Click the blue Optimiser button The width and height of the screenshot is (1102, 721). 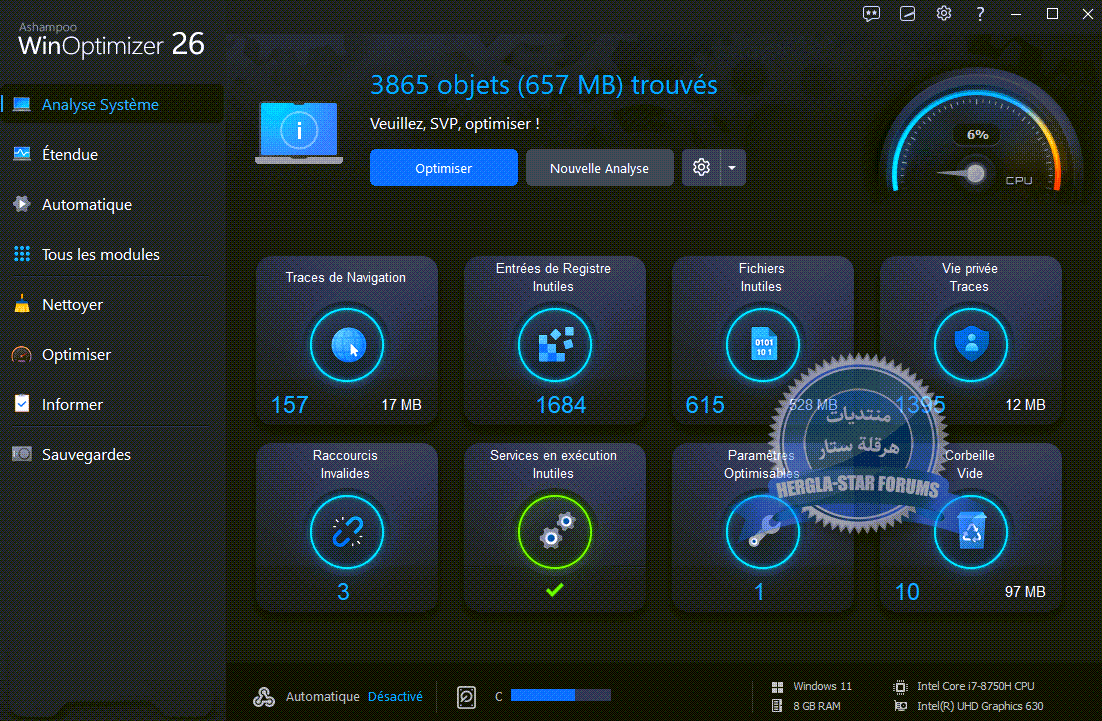443,168
